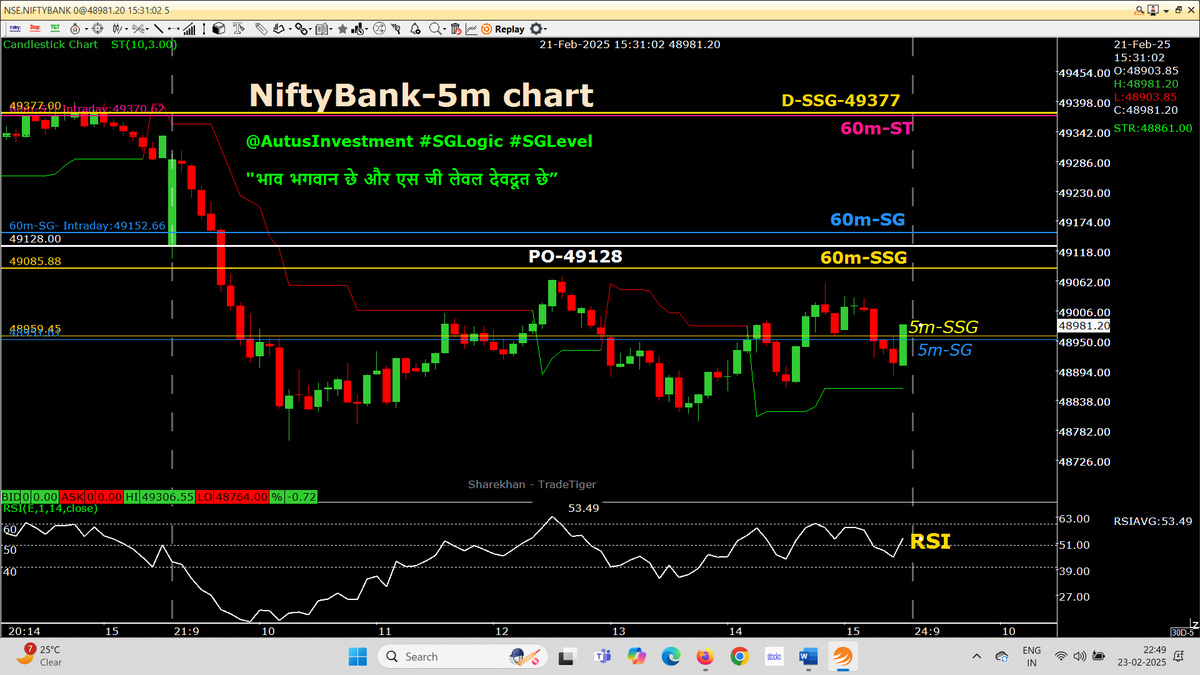The height and width of the screenshot is (675, 1200).
Task: Select the crosshair tool icon
Action: click(98, 29)
